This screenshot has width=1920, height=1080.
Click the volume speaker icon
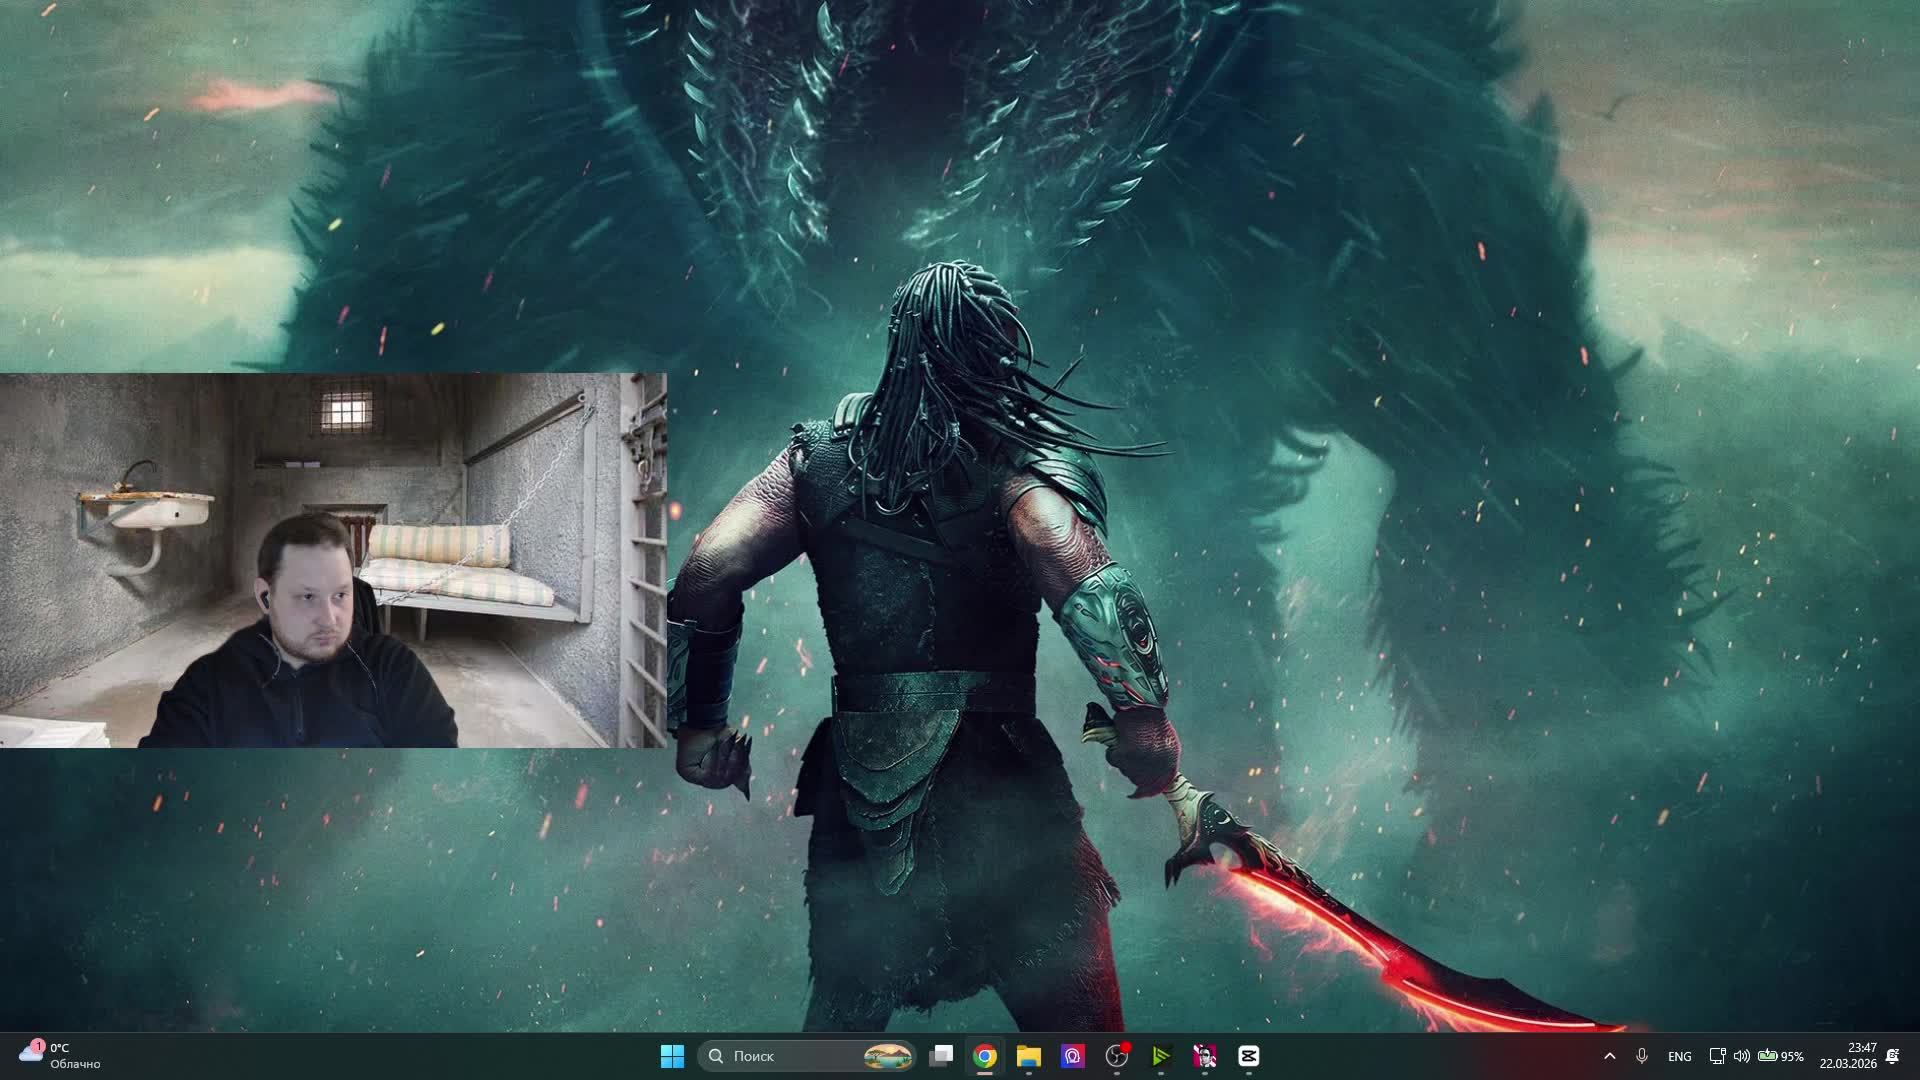1741,1056
